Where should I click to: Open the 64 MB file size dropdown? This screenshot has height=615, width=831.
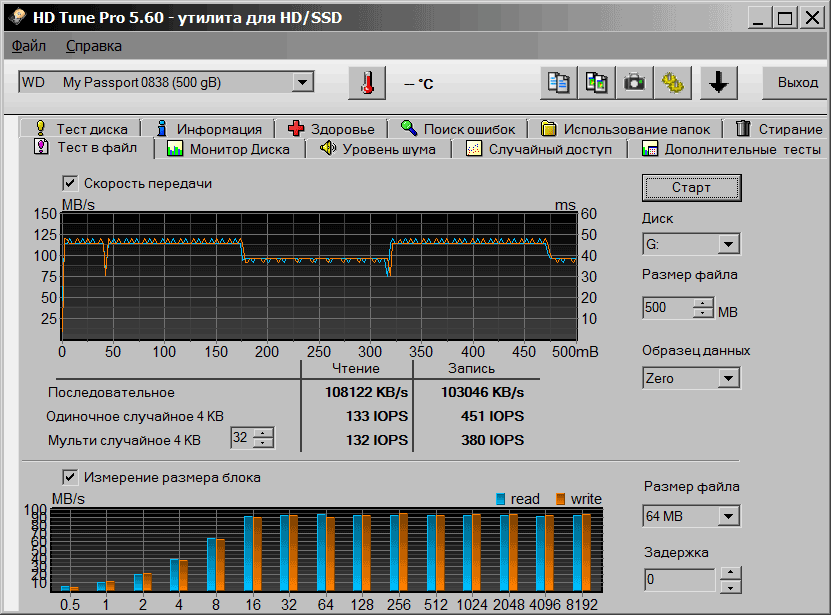(728, 516)
